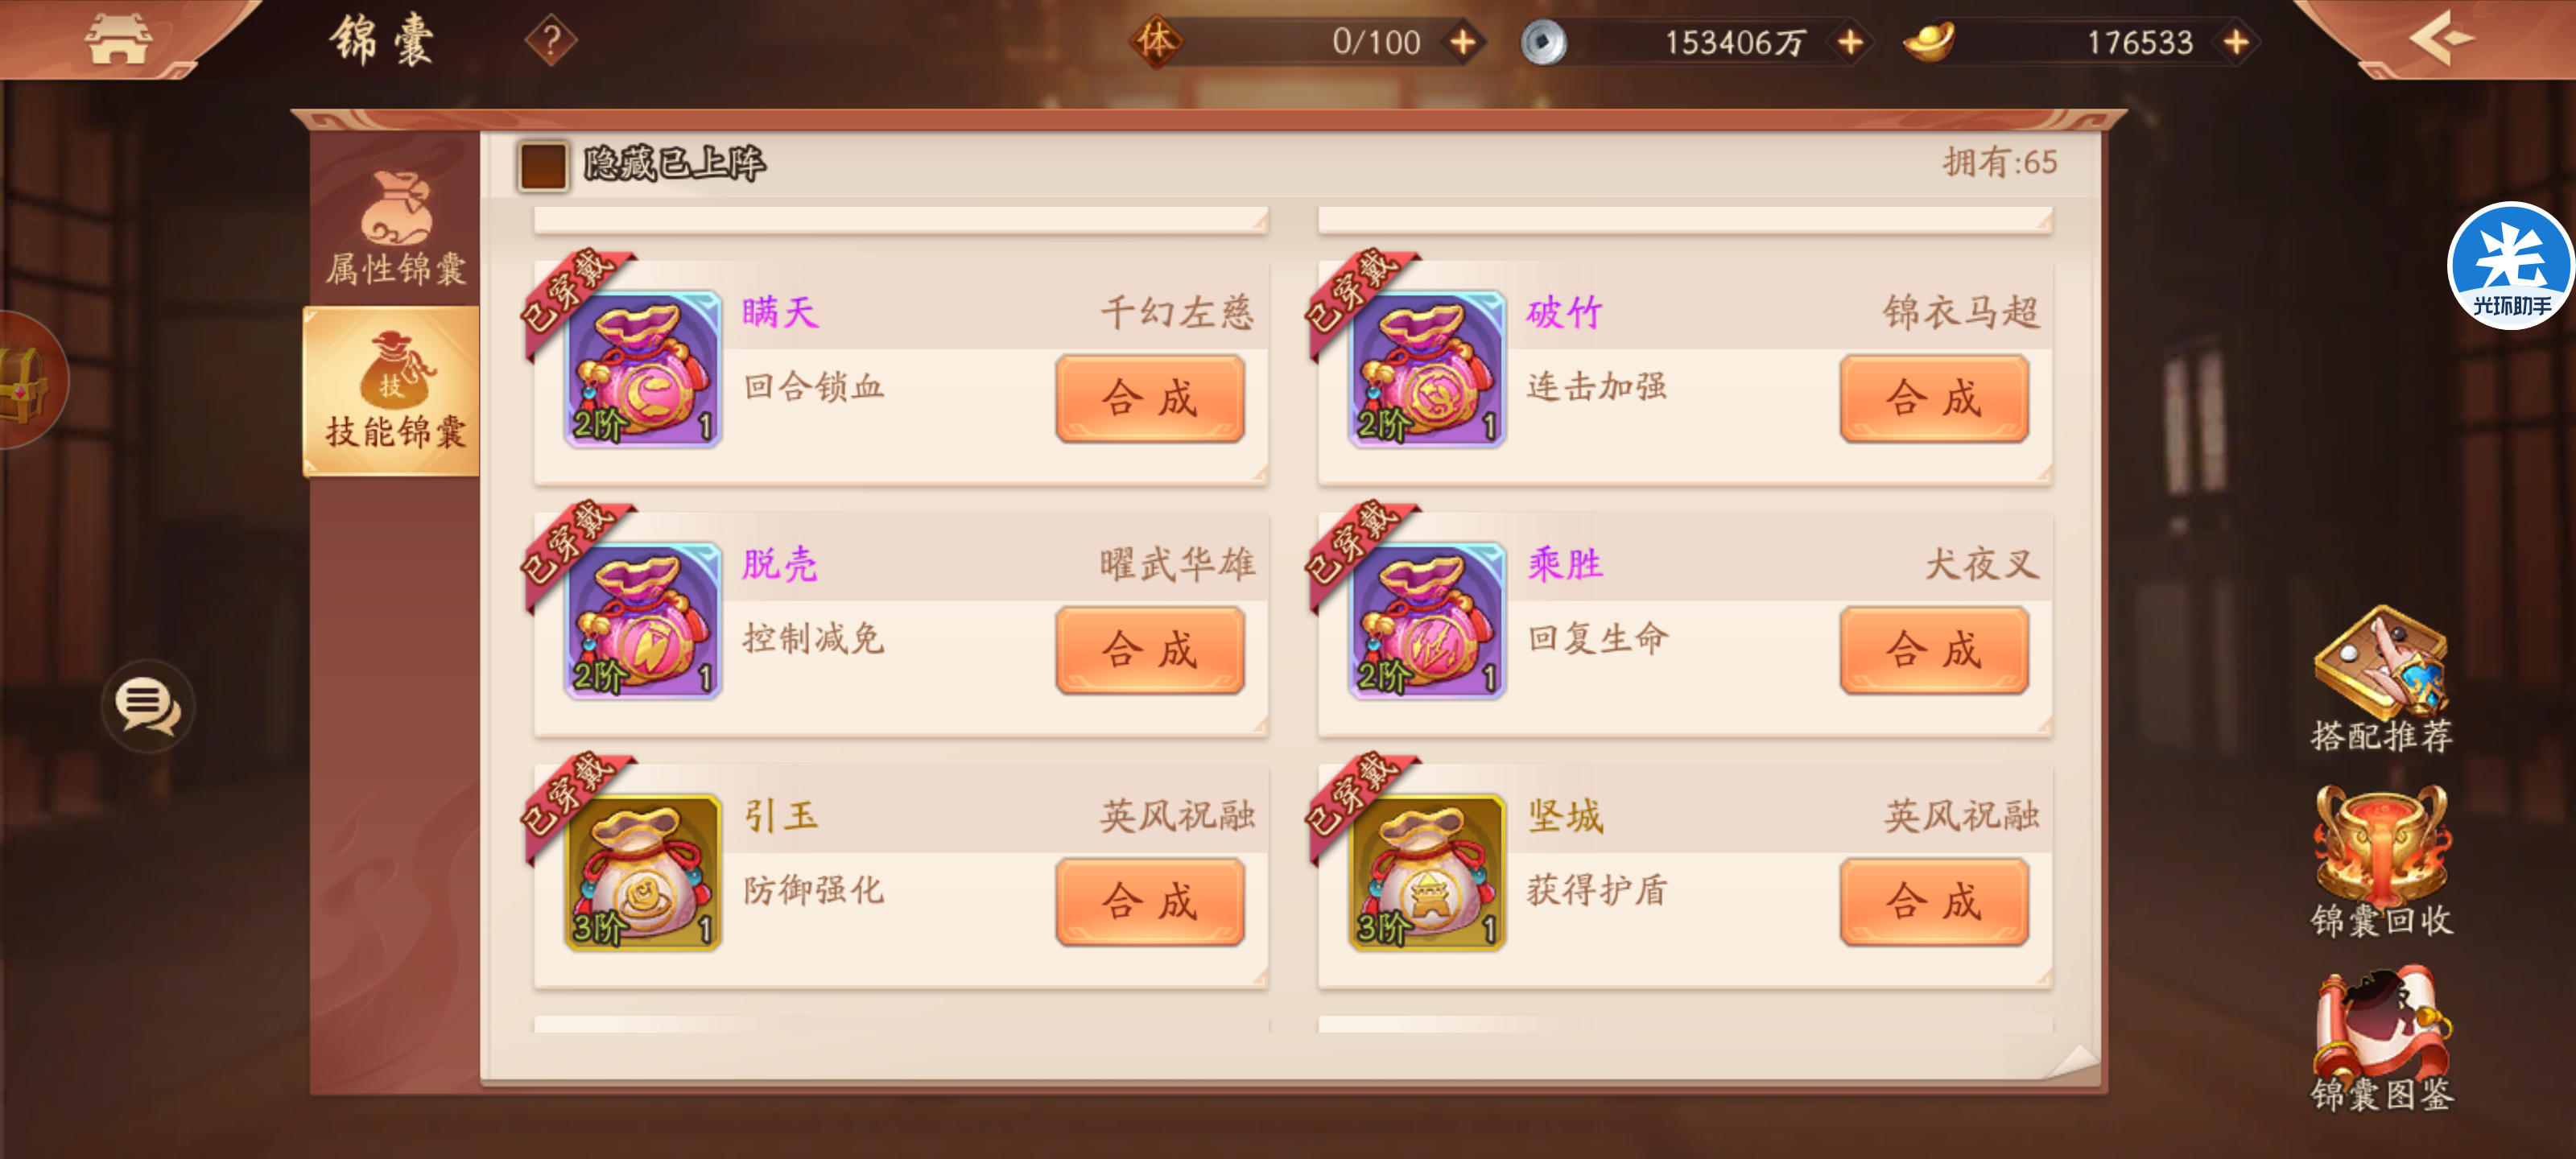Click 合成 for 瞒天 pouch

(x=1150, y=398)
